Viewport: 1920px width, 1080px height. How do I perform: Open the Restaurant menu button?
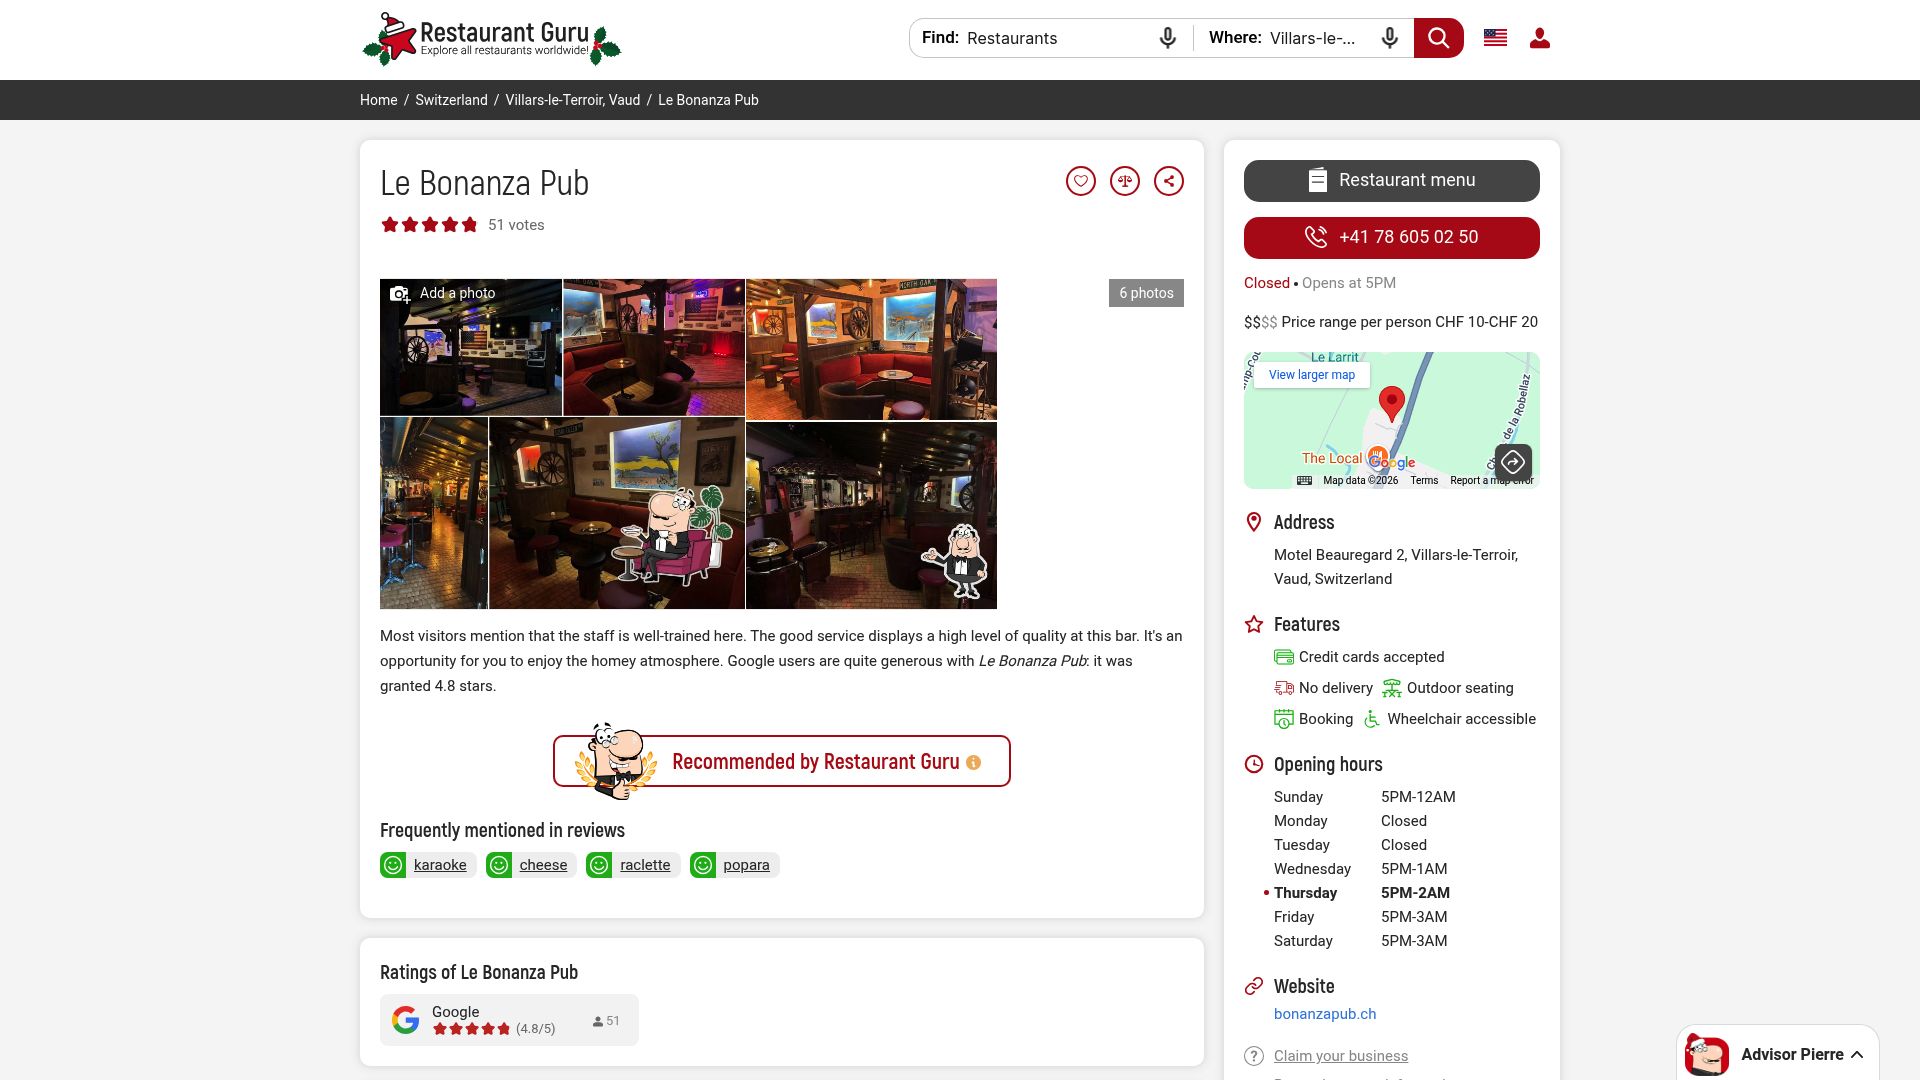click(x=1391, y=180)
